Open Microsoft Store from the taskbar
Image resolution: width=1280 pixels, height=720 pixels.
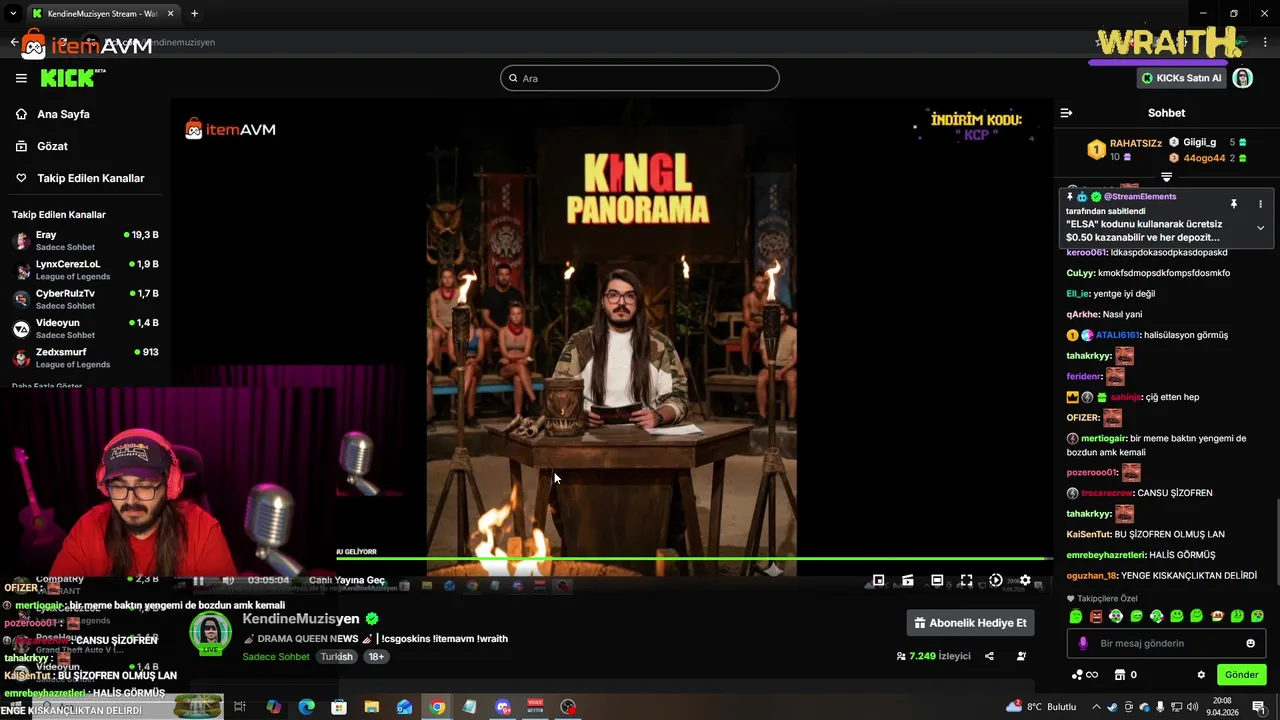(x=339, y=707)
